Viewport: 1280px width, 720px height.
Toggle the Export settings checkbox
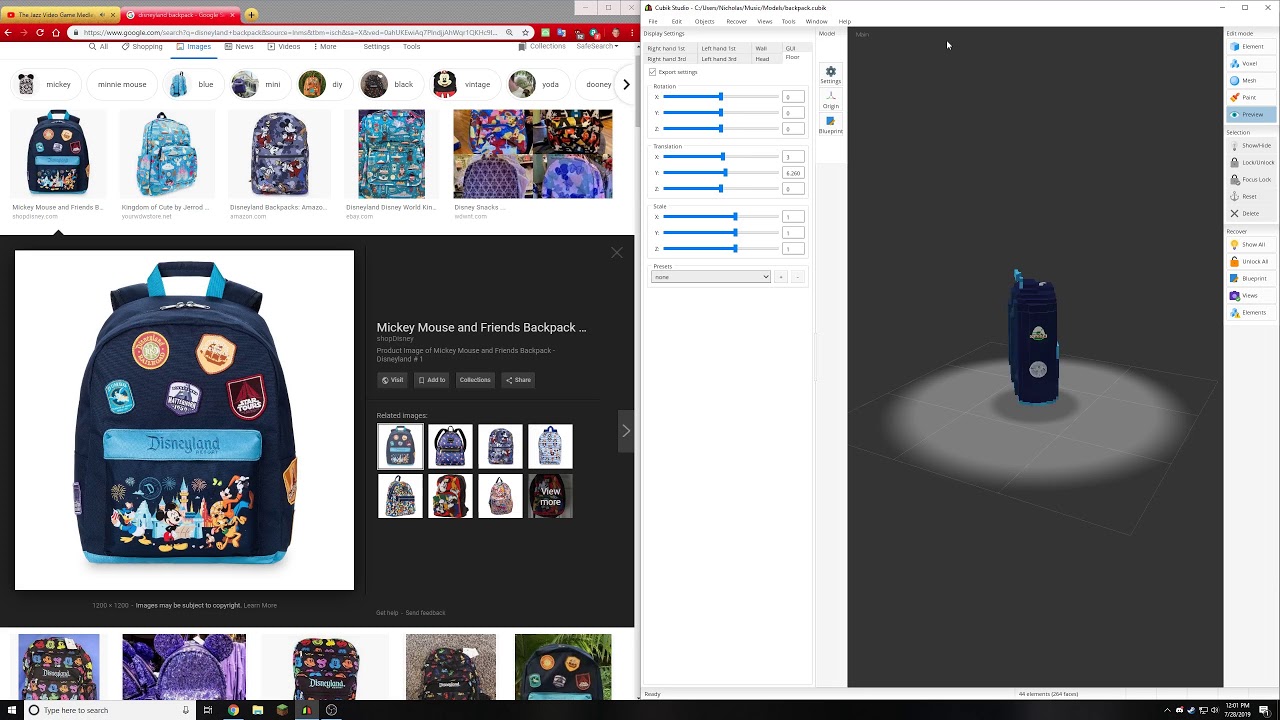coord(653,72)
